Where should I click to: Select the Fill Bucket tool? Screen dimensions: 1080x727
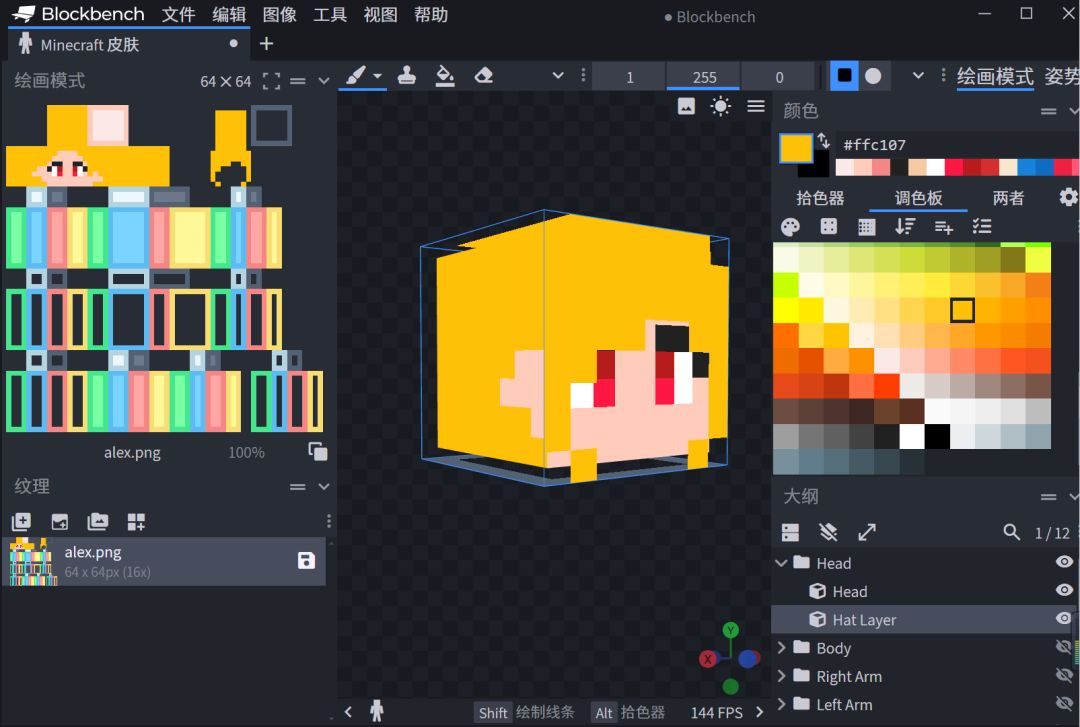pos(445,76)
